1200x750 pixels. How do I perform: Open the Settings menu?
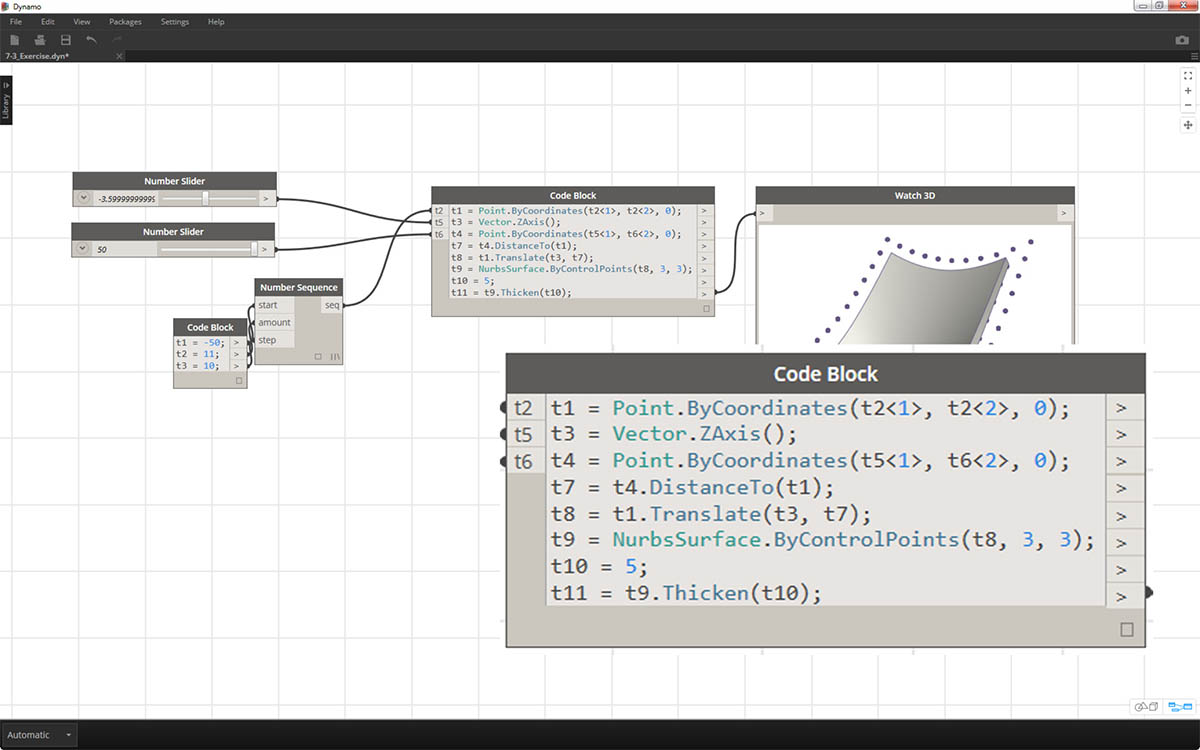pos(174,21)
